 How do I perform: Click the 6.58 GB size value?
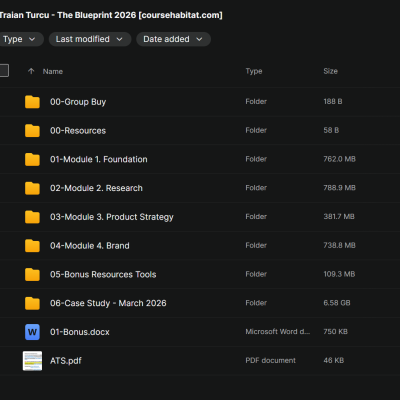(337, 303)
